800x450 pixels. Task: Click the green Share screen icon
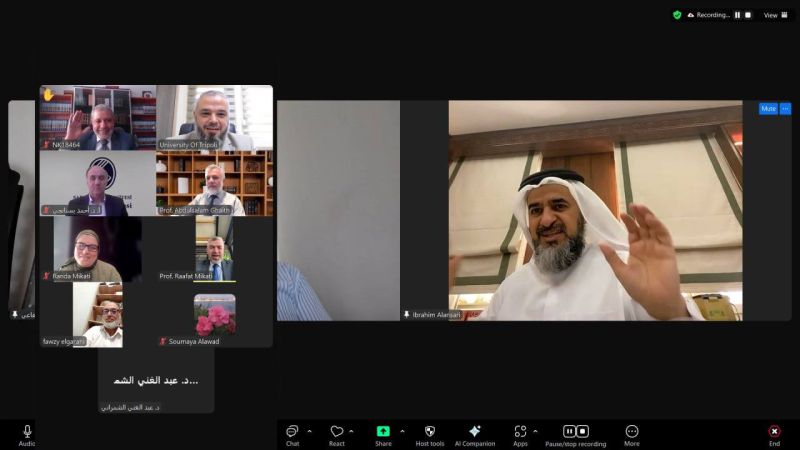pos(383,432)
